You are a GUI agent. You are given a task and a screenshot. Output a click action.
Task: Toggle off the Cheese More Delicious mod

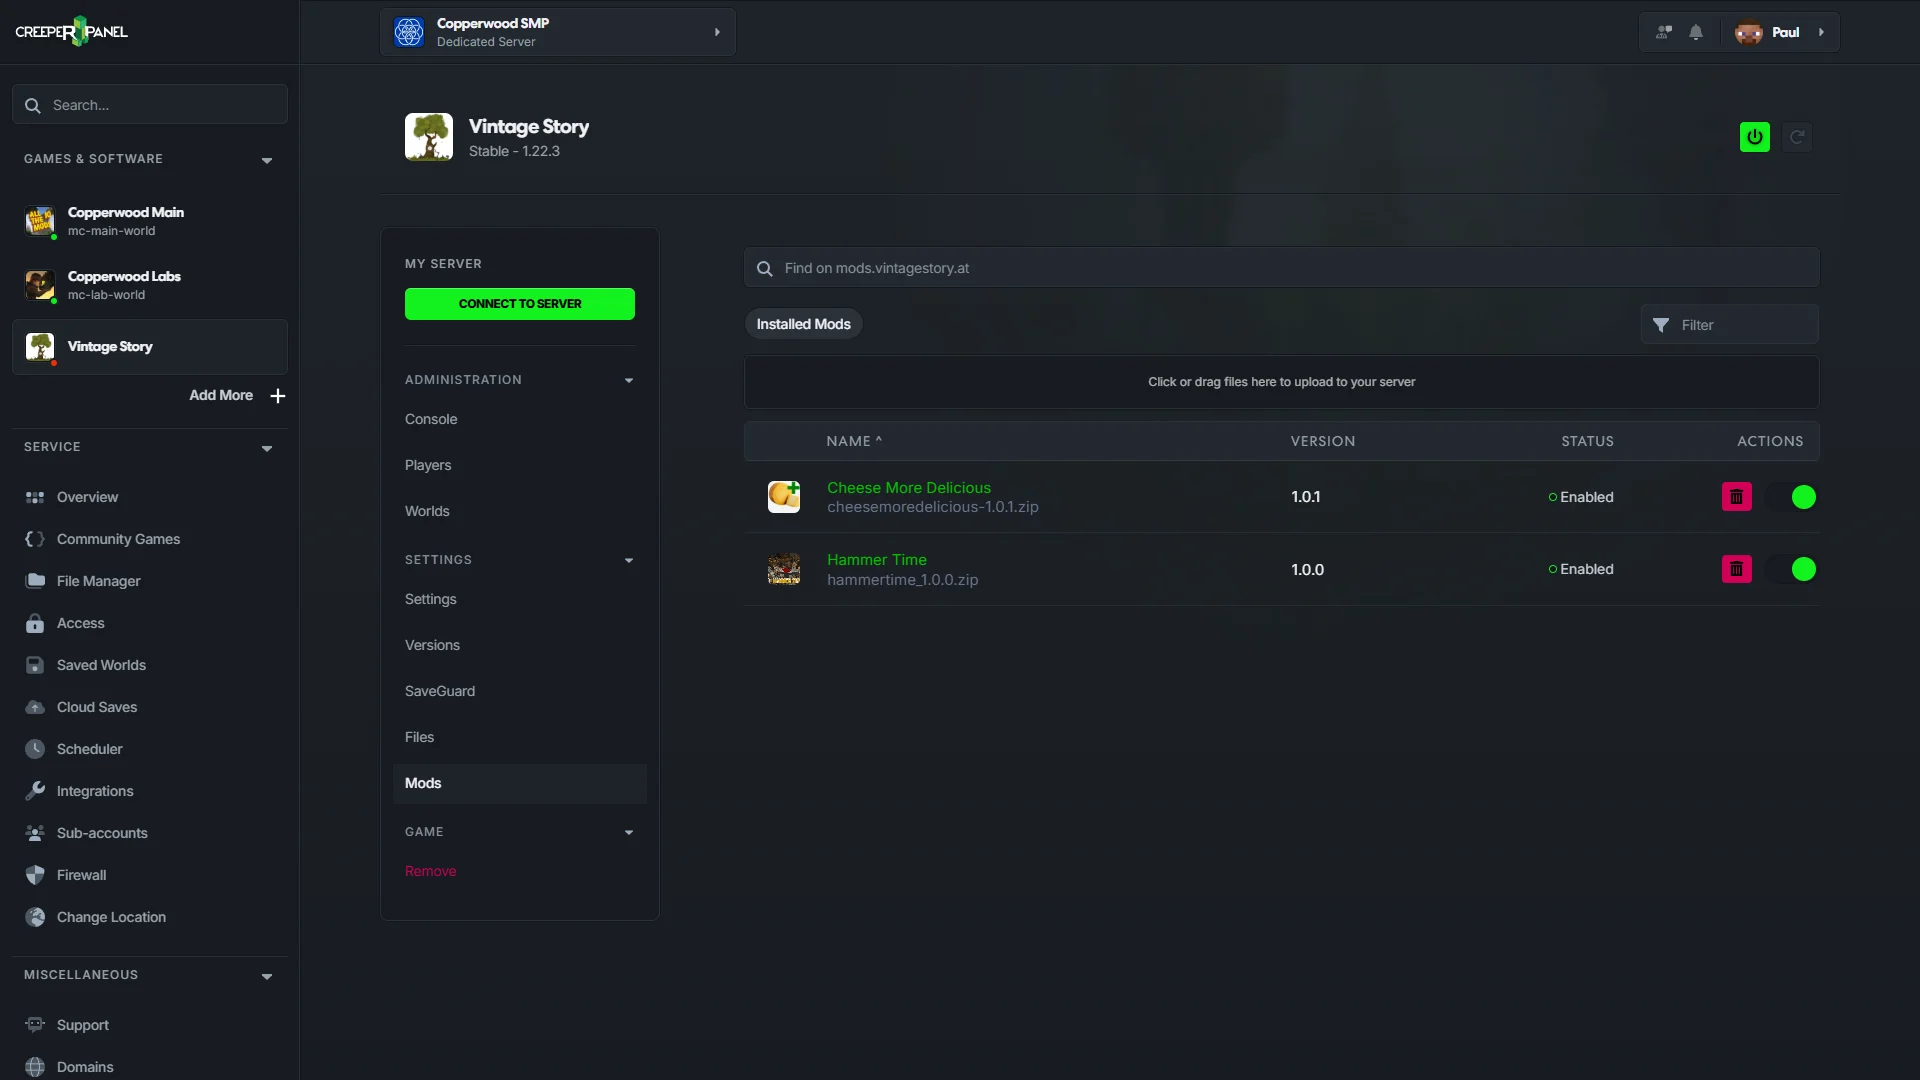(x=1792, y=497)
